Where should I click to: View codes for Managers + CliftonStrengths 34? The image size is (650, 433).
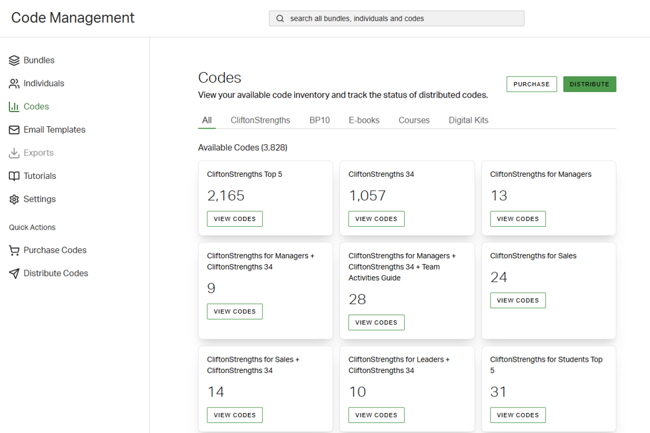235,312
